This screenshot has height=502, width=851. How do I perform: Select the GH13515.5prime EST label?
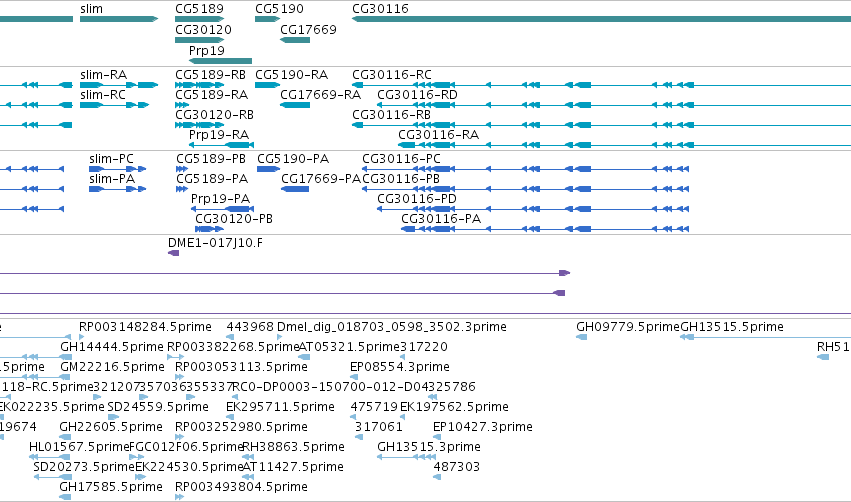[732, 327]
